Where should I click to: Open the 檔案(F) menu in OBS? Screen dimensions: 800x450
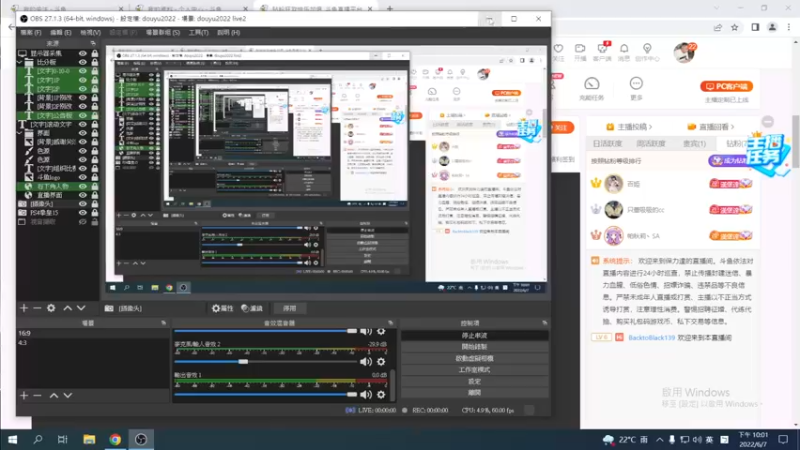pyautogui.click(x=31, y=32)
